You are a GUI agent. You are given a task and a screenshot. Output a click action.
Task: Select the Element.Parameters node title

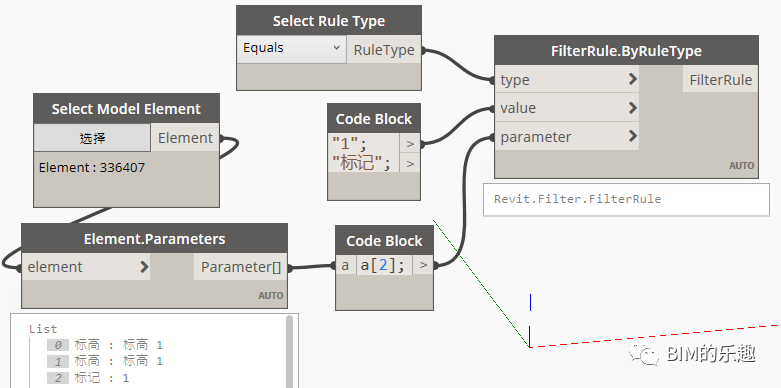(154, 239)
